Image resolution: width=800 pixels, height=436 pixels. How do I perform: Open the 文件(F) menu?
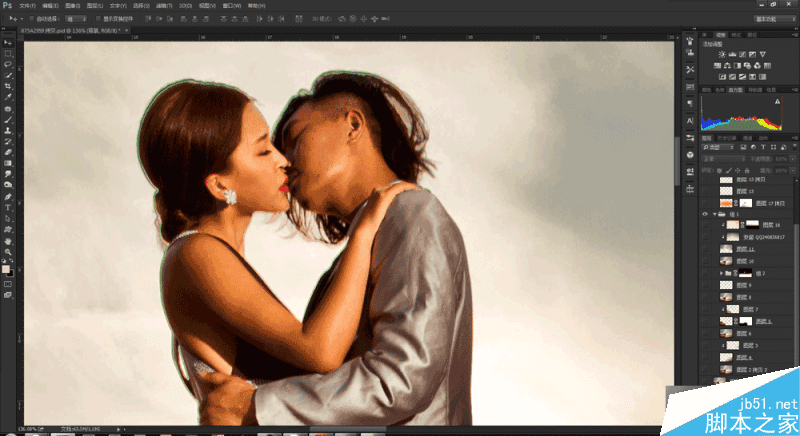point(28,6)
